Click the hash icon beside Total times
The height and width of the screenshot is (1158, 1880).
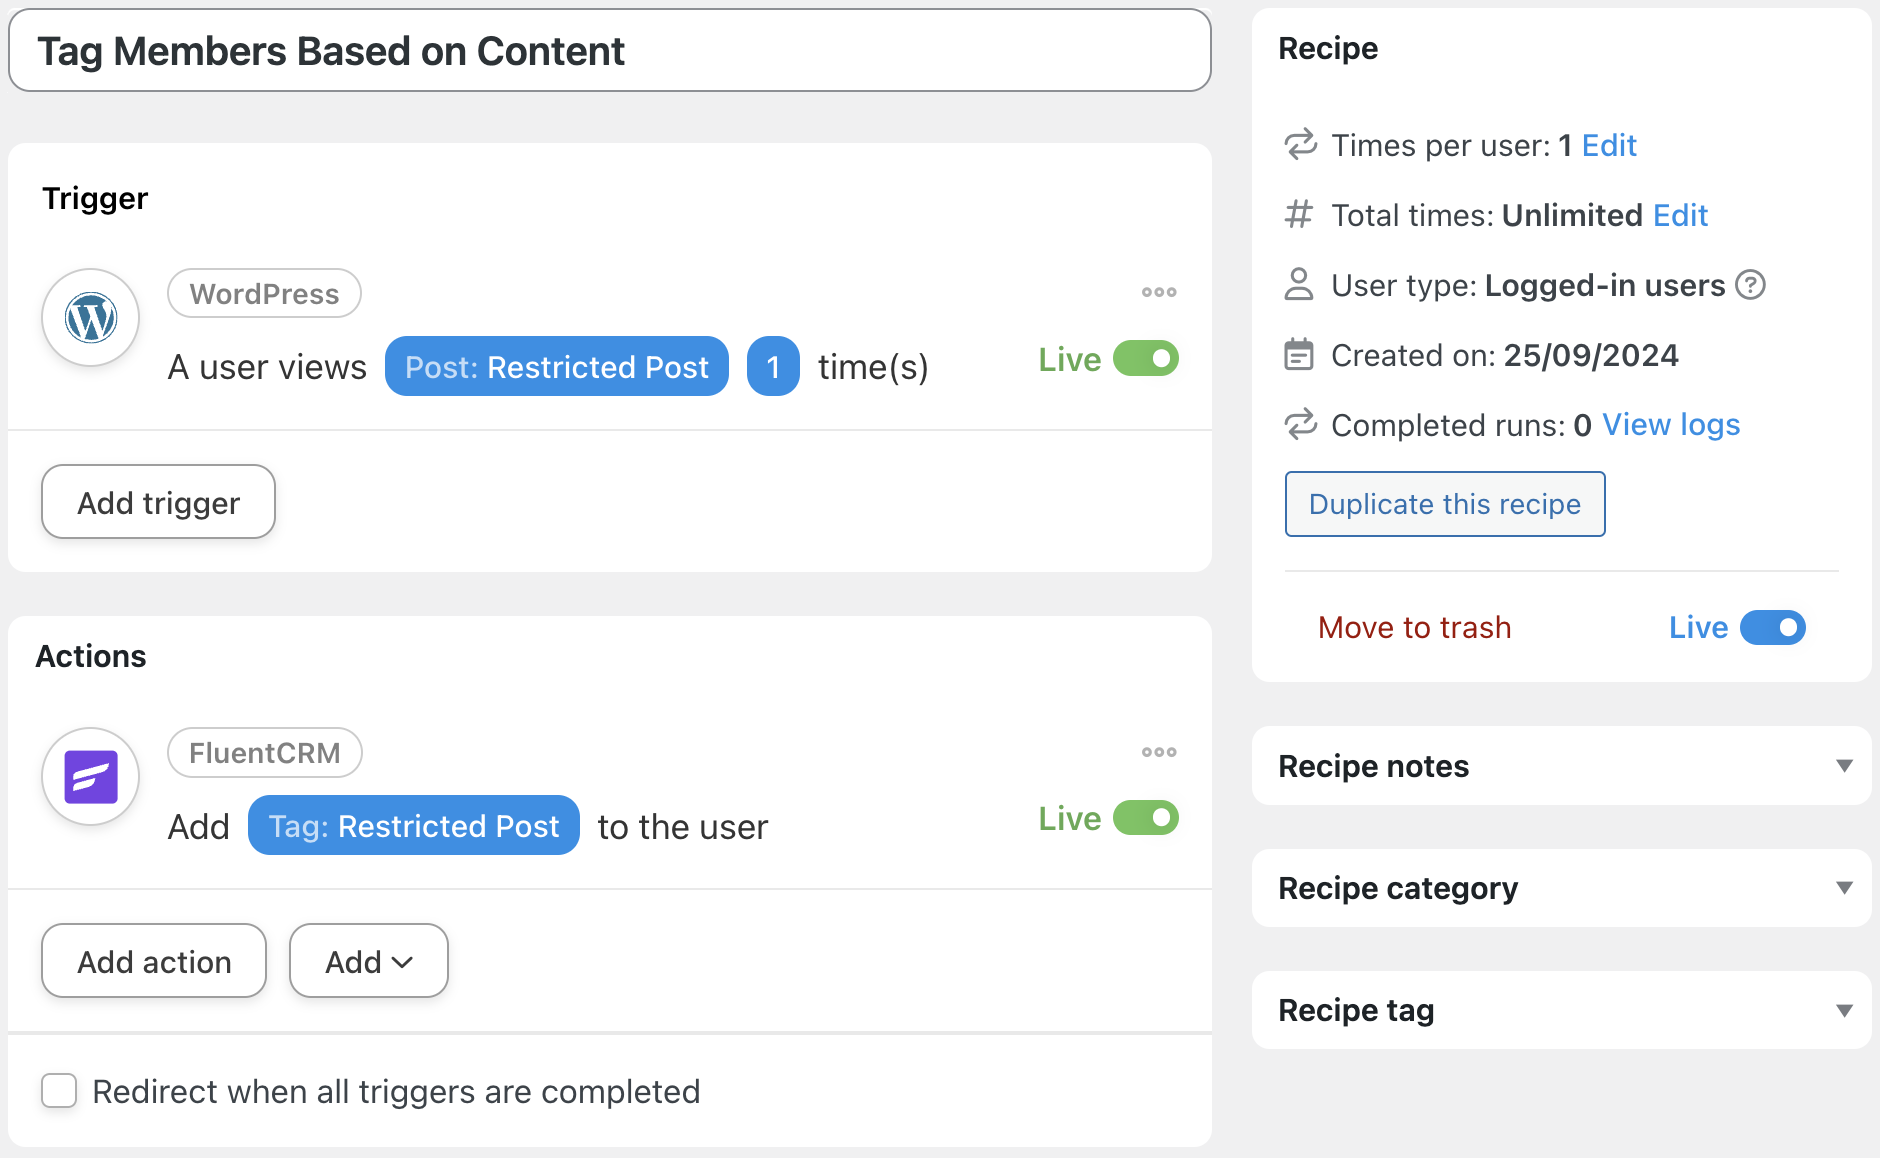click(1299, 215)
